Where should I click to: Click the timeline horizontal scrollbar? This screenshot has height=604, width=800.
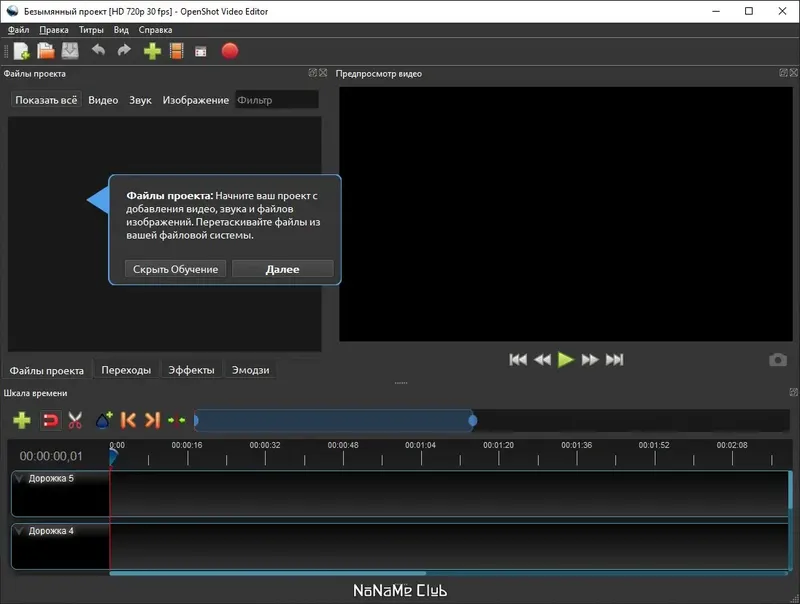point(267,573)
